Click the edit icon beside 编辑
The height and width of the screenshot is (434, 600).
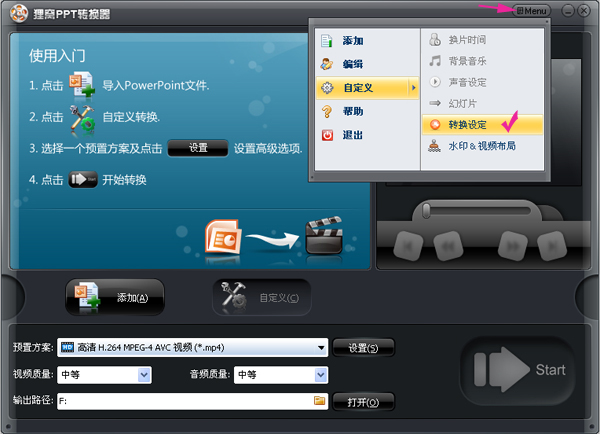[x=326, y=64]
